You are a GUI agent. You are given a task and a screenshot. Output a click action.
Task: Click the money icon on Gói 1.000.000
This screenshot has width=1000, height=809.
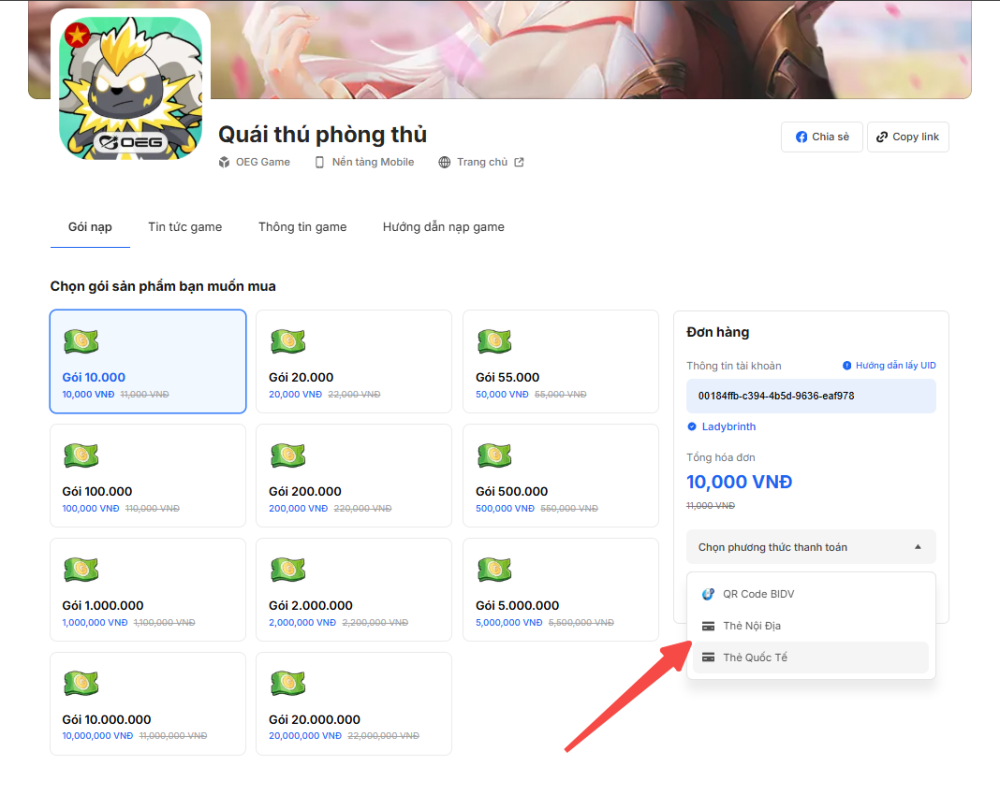[x=81, y=570]
